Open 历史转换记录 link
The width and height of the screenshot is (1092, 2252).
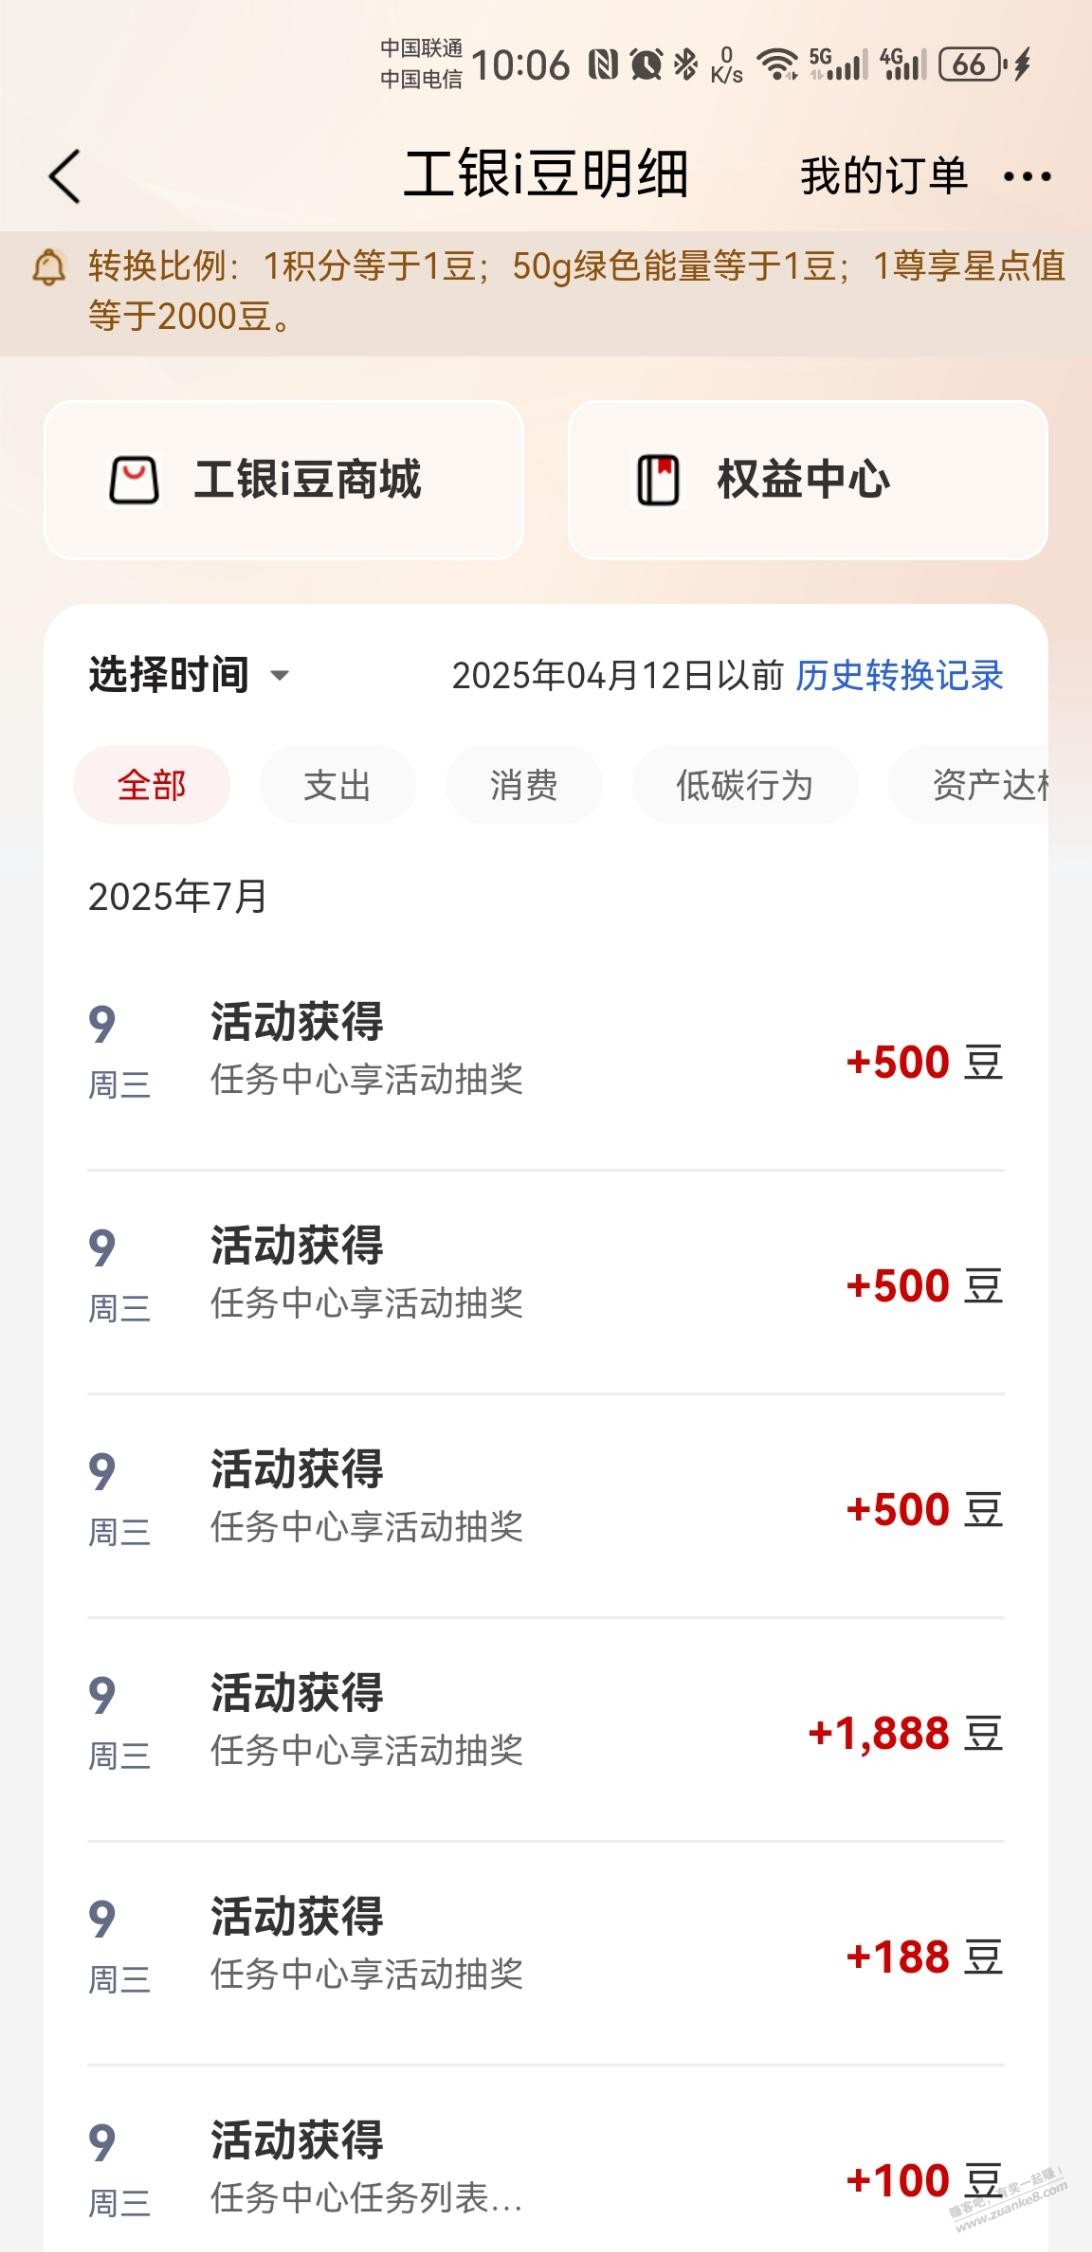point(899,676)
